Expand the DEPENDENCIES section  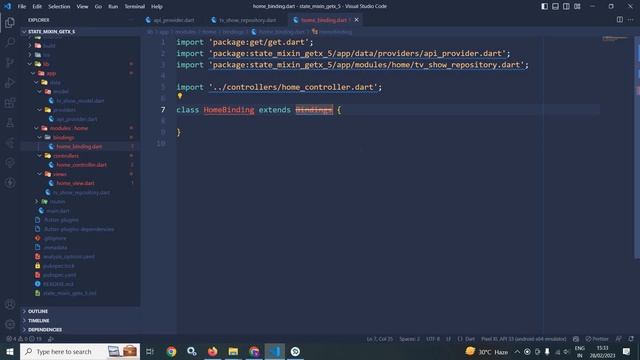coord(80,329)
